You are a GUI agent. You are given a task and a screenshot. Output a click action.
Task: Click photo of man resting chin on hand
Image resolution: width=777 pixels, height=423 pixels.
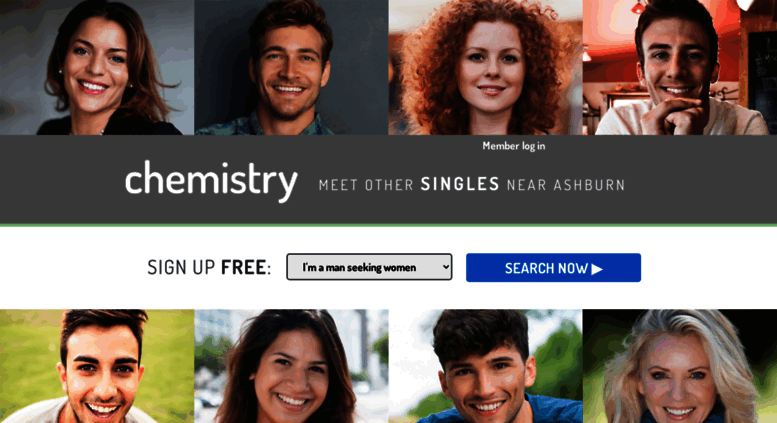(x=680, y=67)
